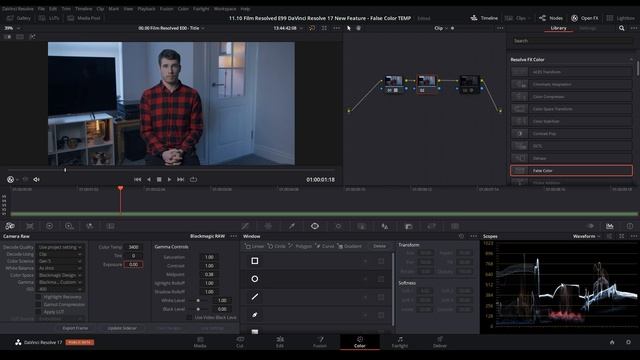Open the Scopes palette icon
640x360 pixels.
[610, 226]
